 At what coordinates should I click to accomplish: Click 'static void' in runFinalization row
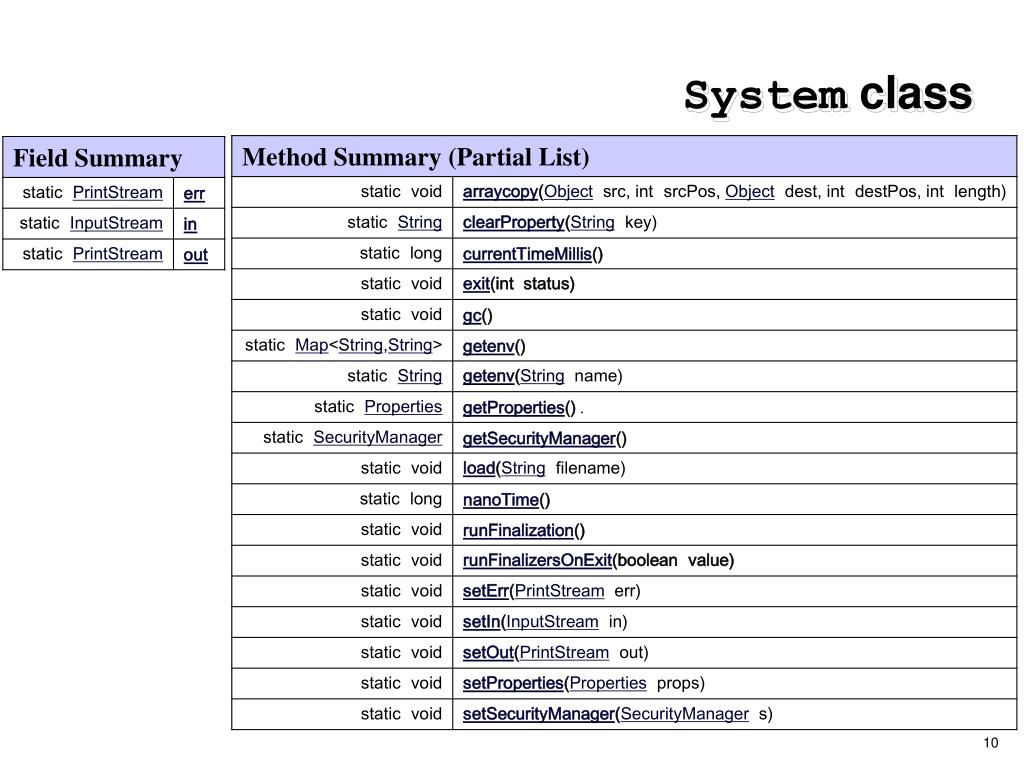point(402,530)
